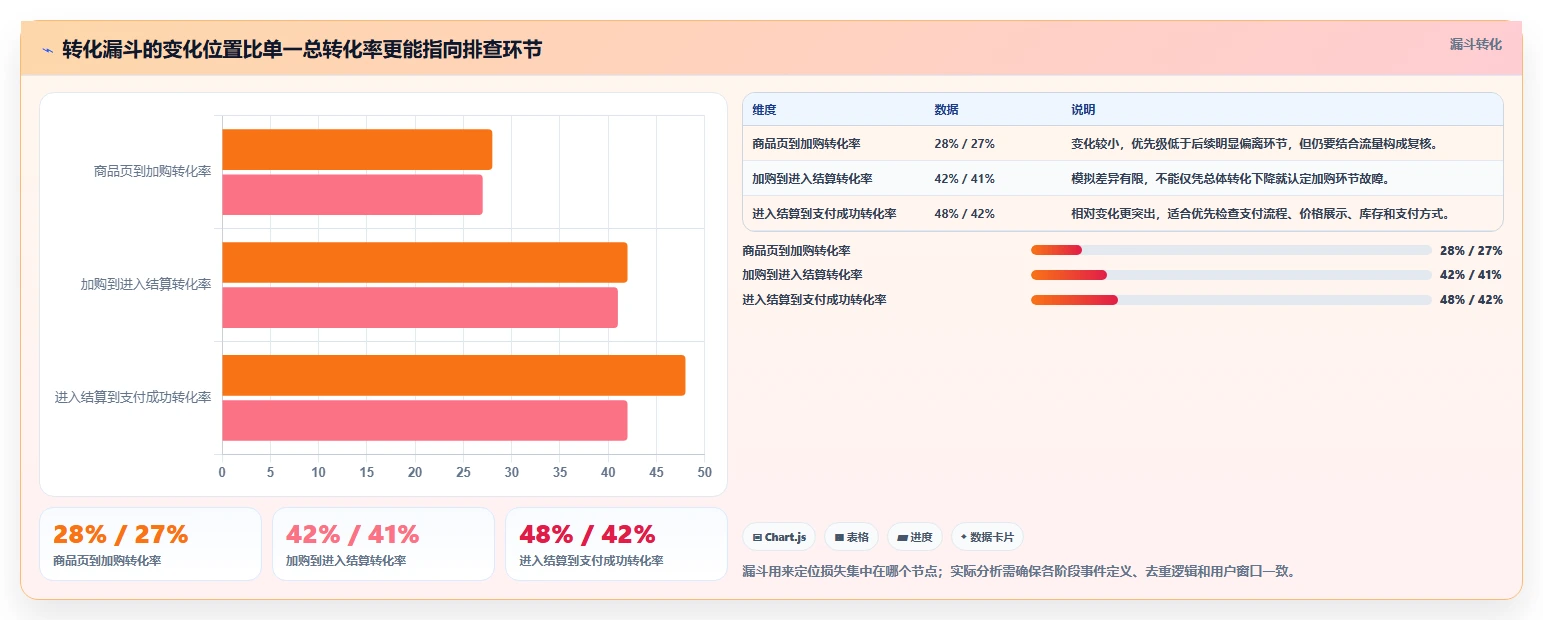Click the orange bar for 商品页到加购转化率
This screenshot has width=1543, height=620.
pos(357,149)
